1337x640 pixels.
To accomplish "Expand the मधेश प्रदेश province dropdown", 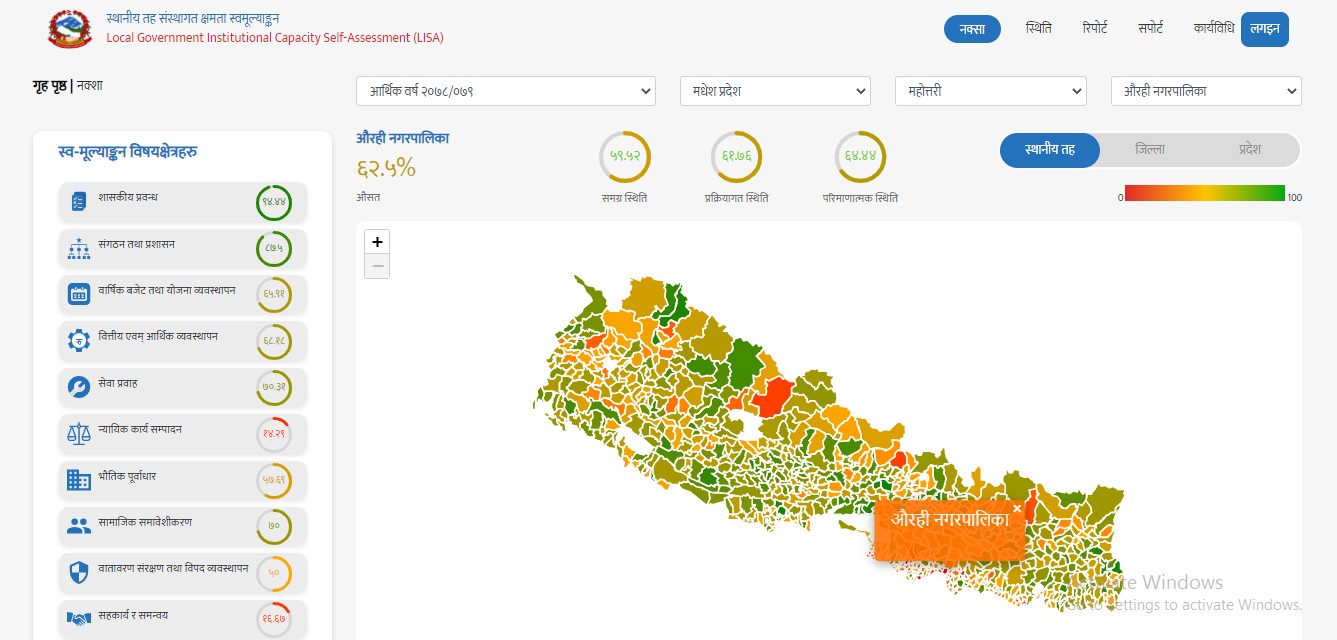I will click(775, 91).
